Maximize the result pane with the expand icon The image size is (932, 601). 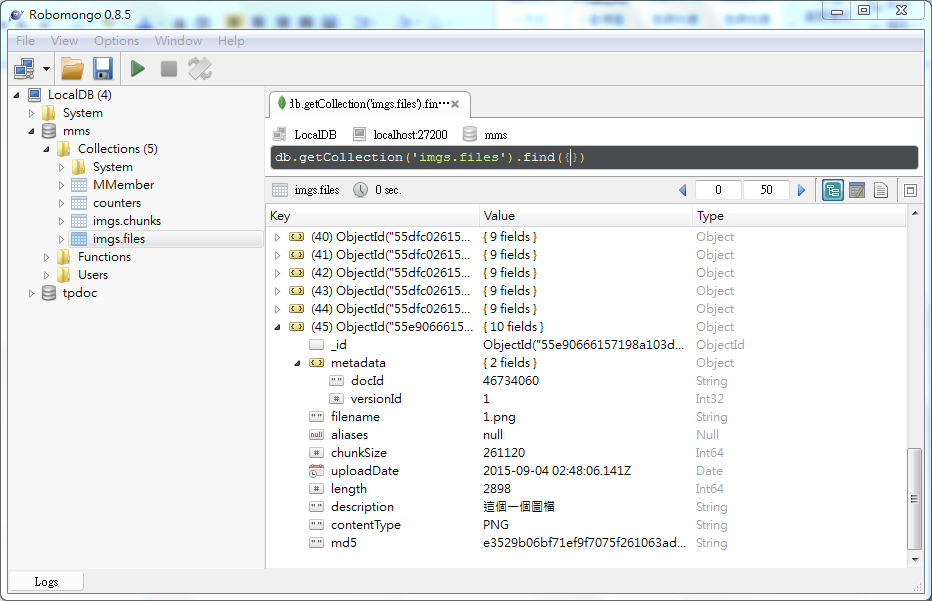point(909,189)
